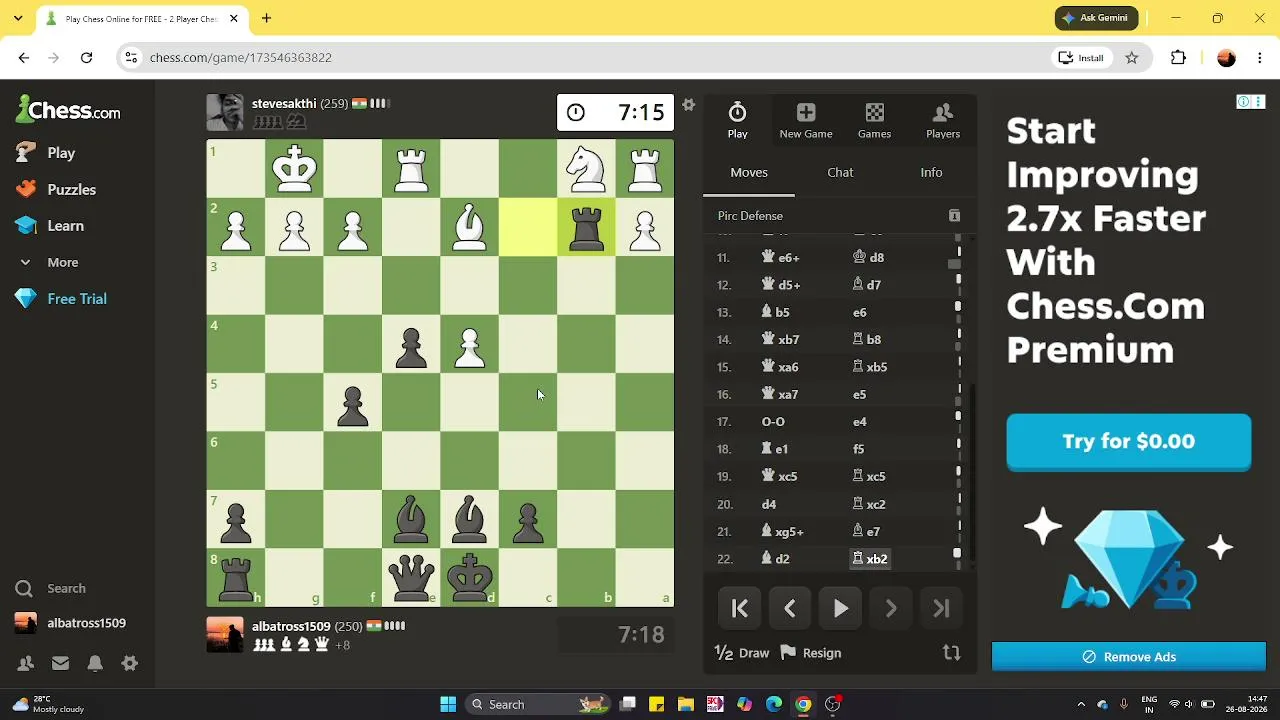
Task: Click the Ask Gemini button
Action: tap(1096, 18)
